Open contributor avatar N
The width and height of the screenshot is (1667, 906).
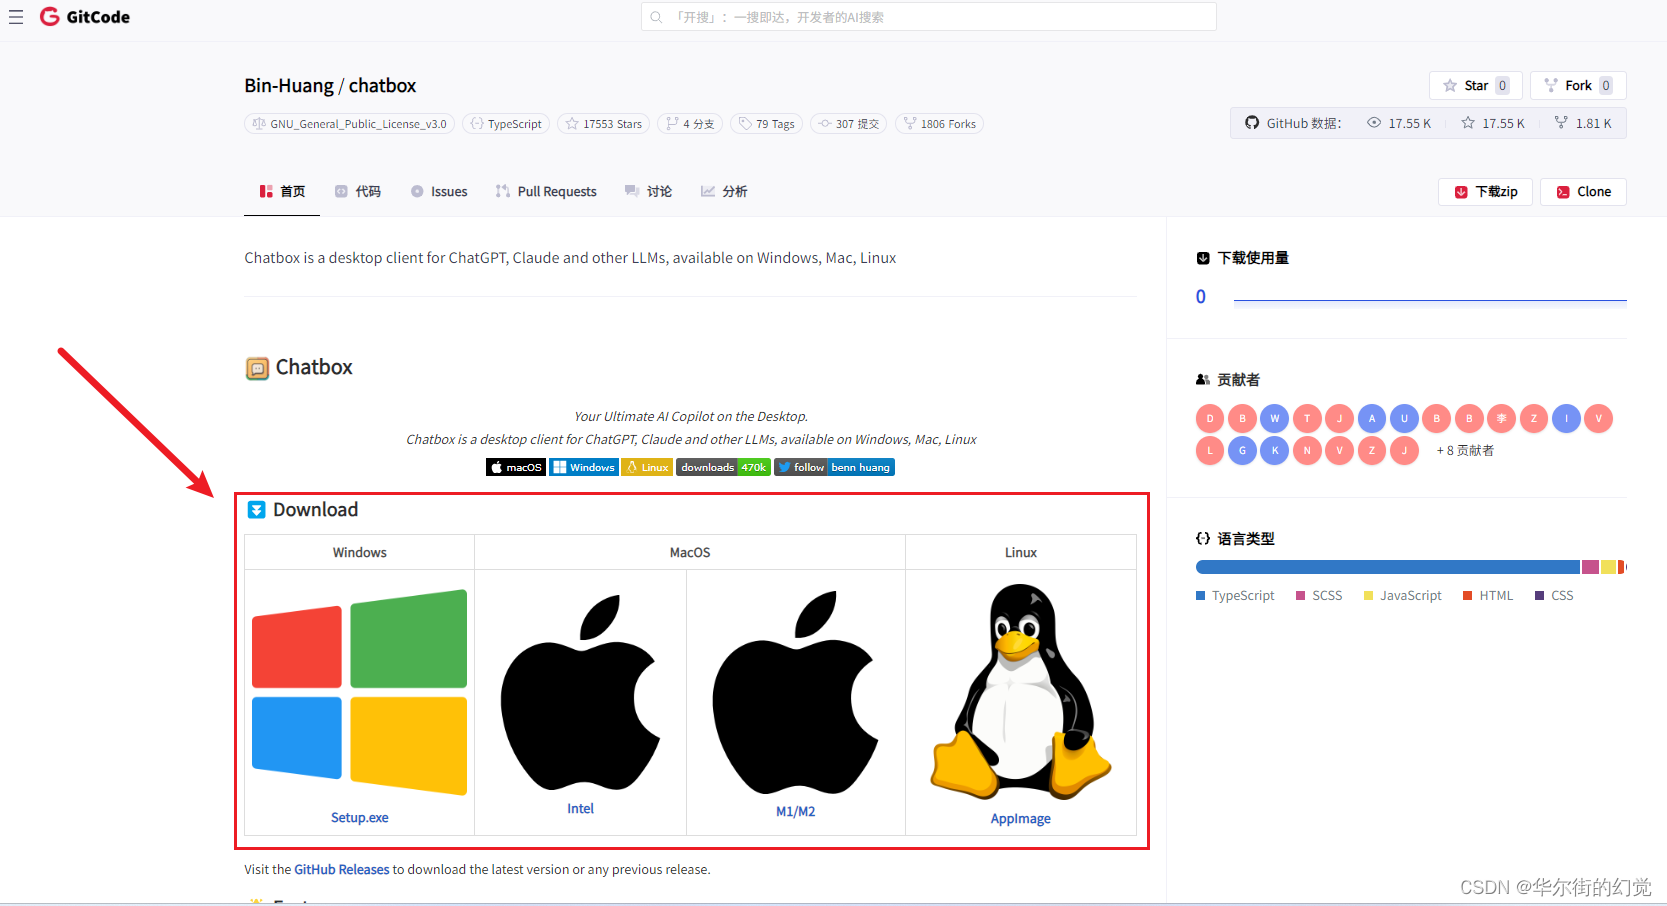click(x=1307, y=450)
